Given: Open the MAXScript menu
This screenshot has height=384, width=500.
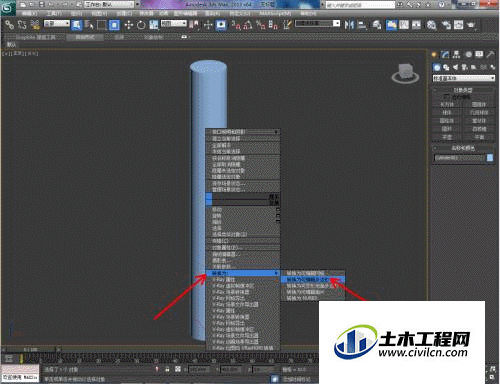Looking at the screenshot, I should (x=275, y=14).
